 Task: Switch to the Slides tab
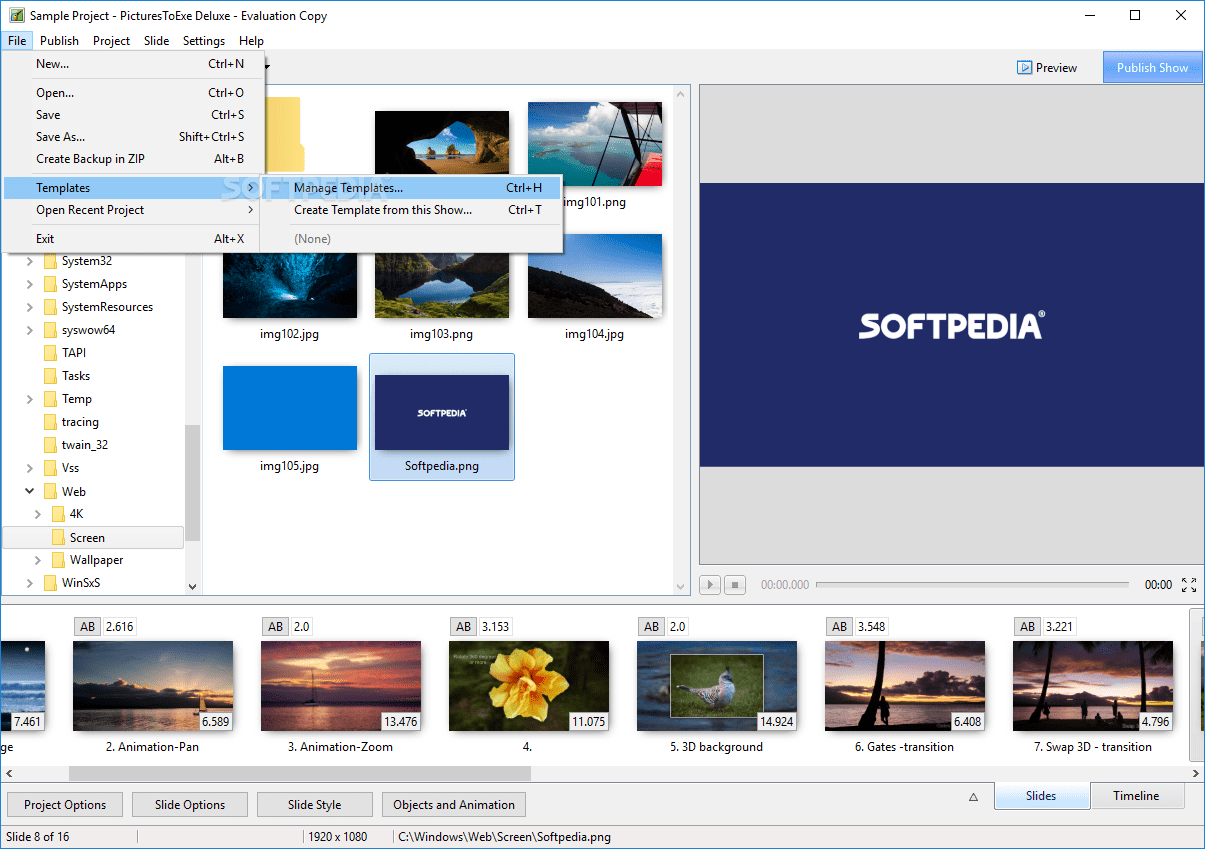[1041, 796]
